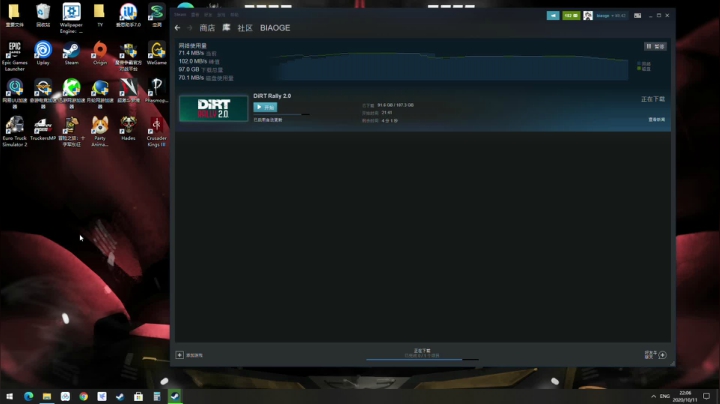The height and width of the screenshot is (404, 720).
Task: Launch Origin from the desktop
Action: tap(100, 53)
